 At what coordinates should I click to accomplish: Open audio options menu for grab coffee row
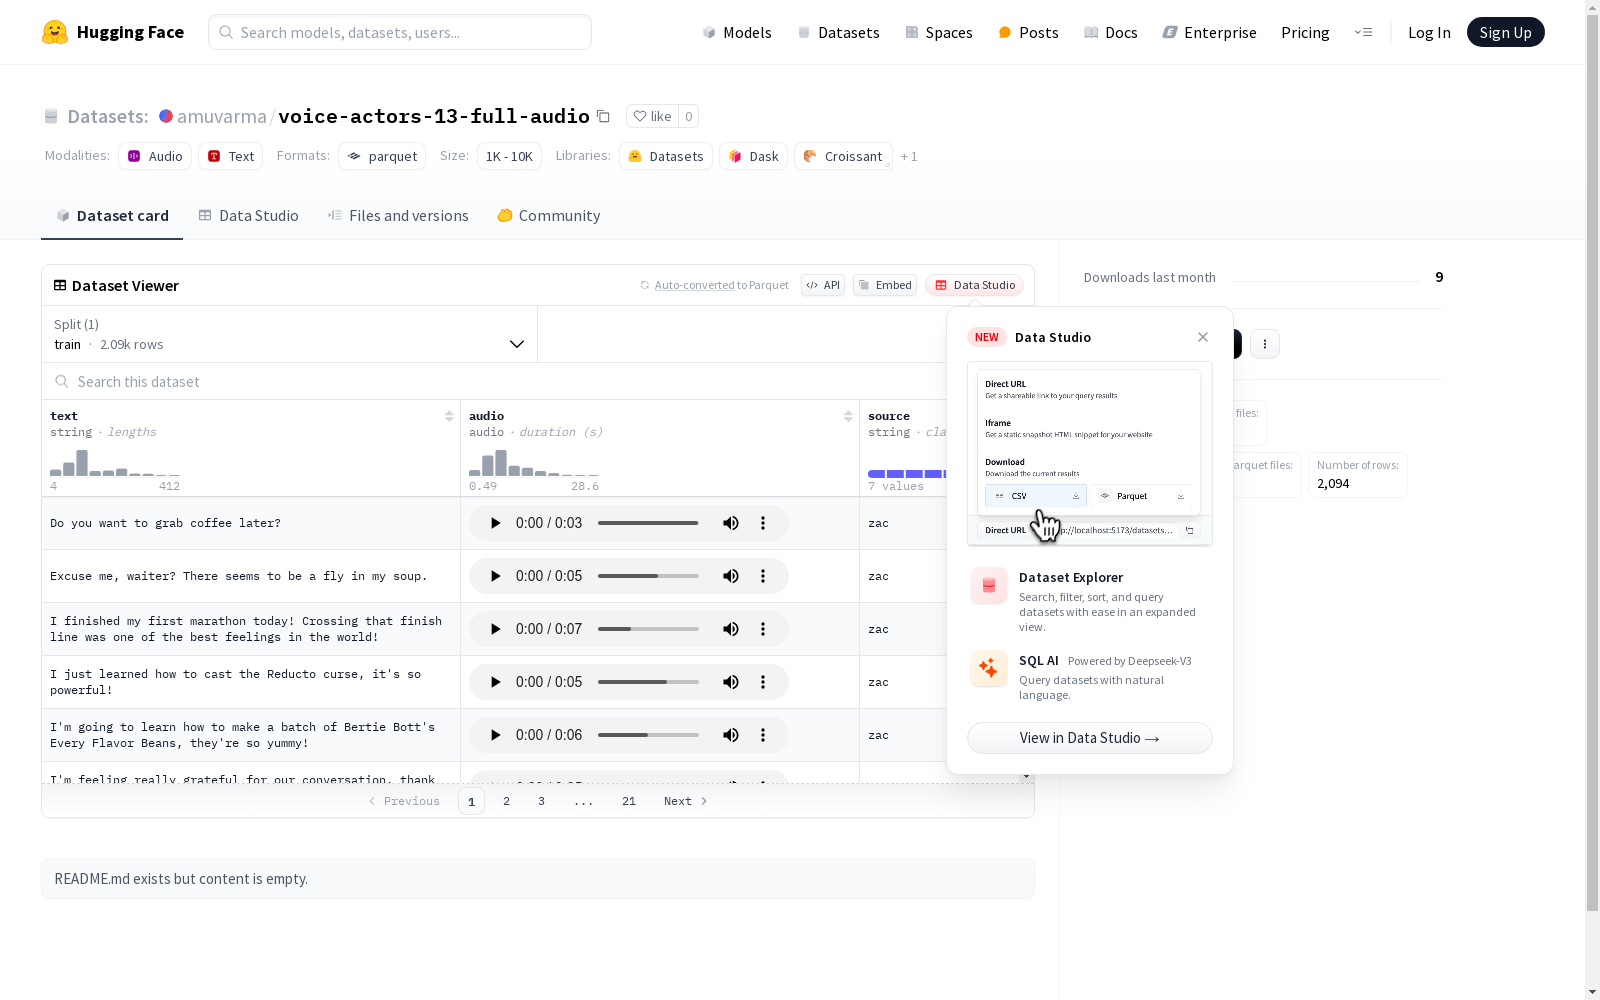[x=763, y=523]
